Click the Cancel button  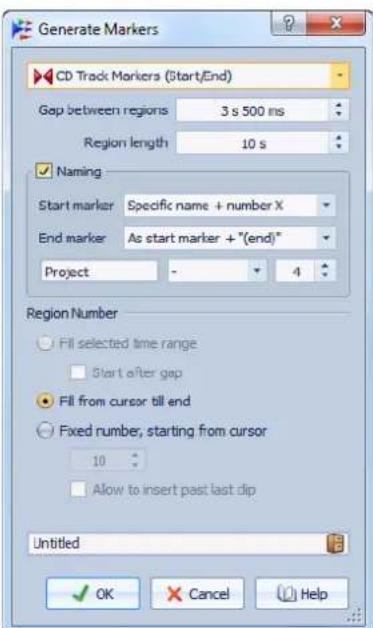click(198, 594)
